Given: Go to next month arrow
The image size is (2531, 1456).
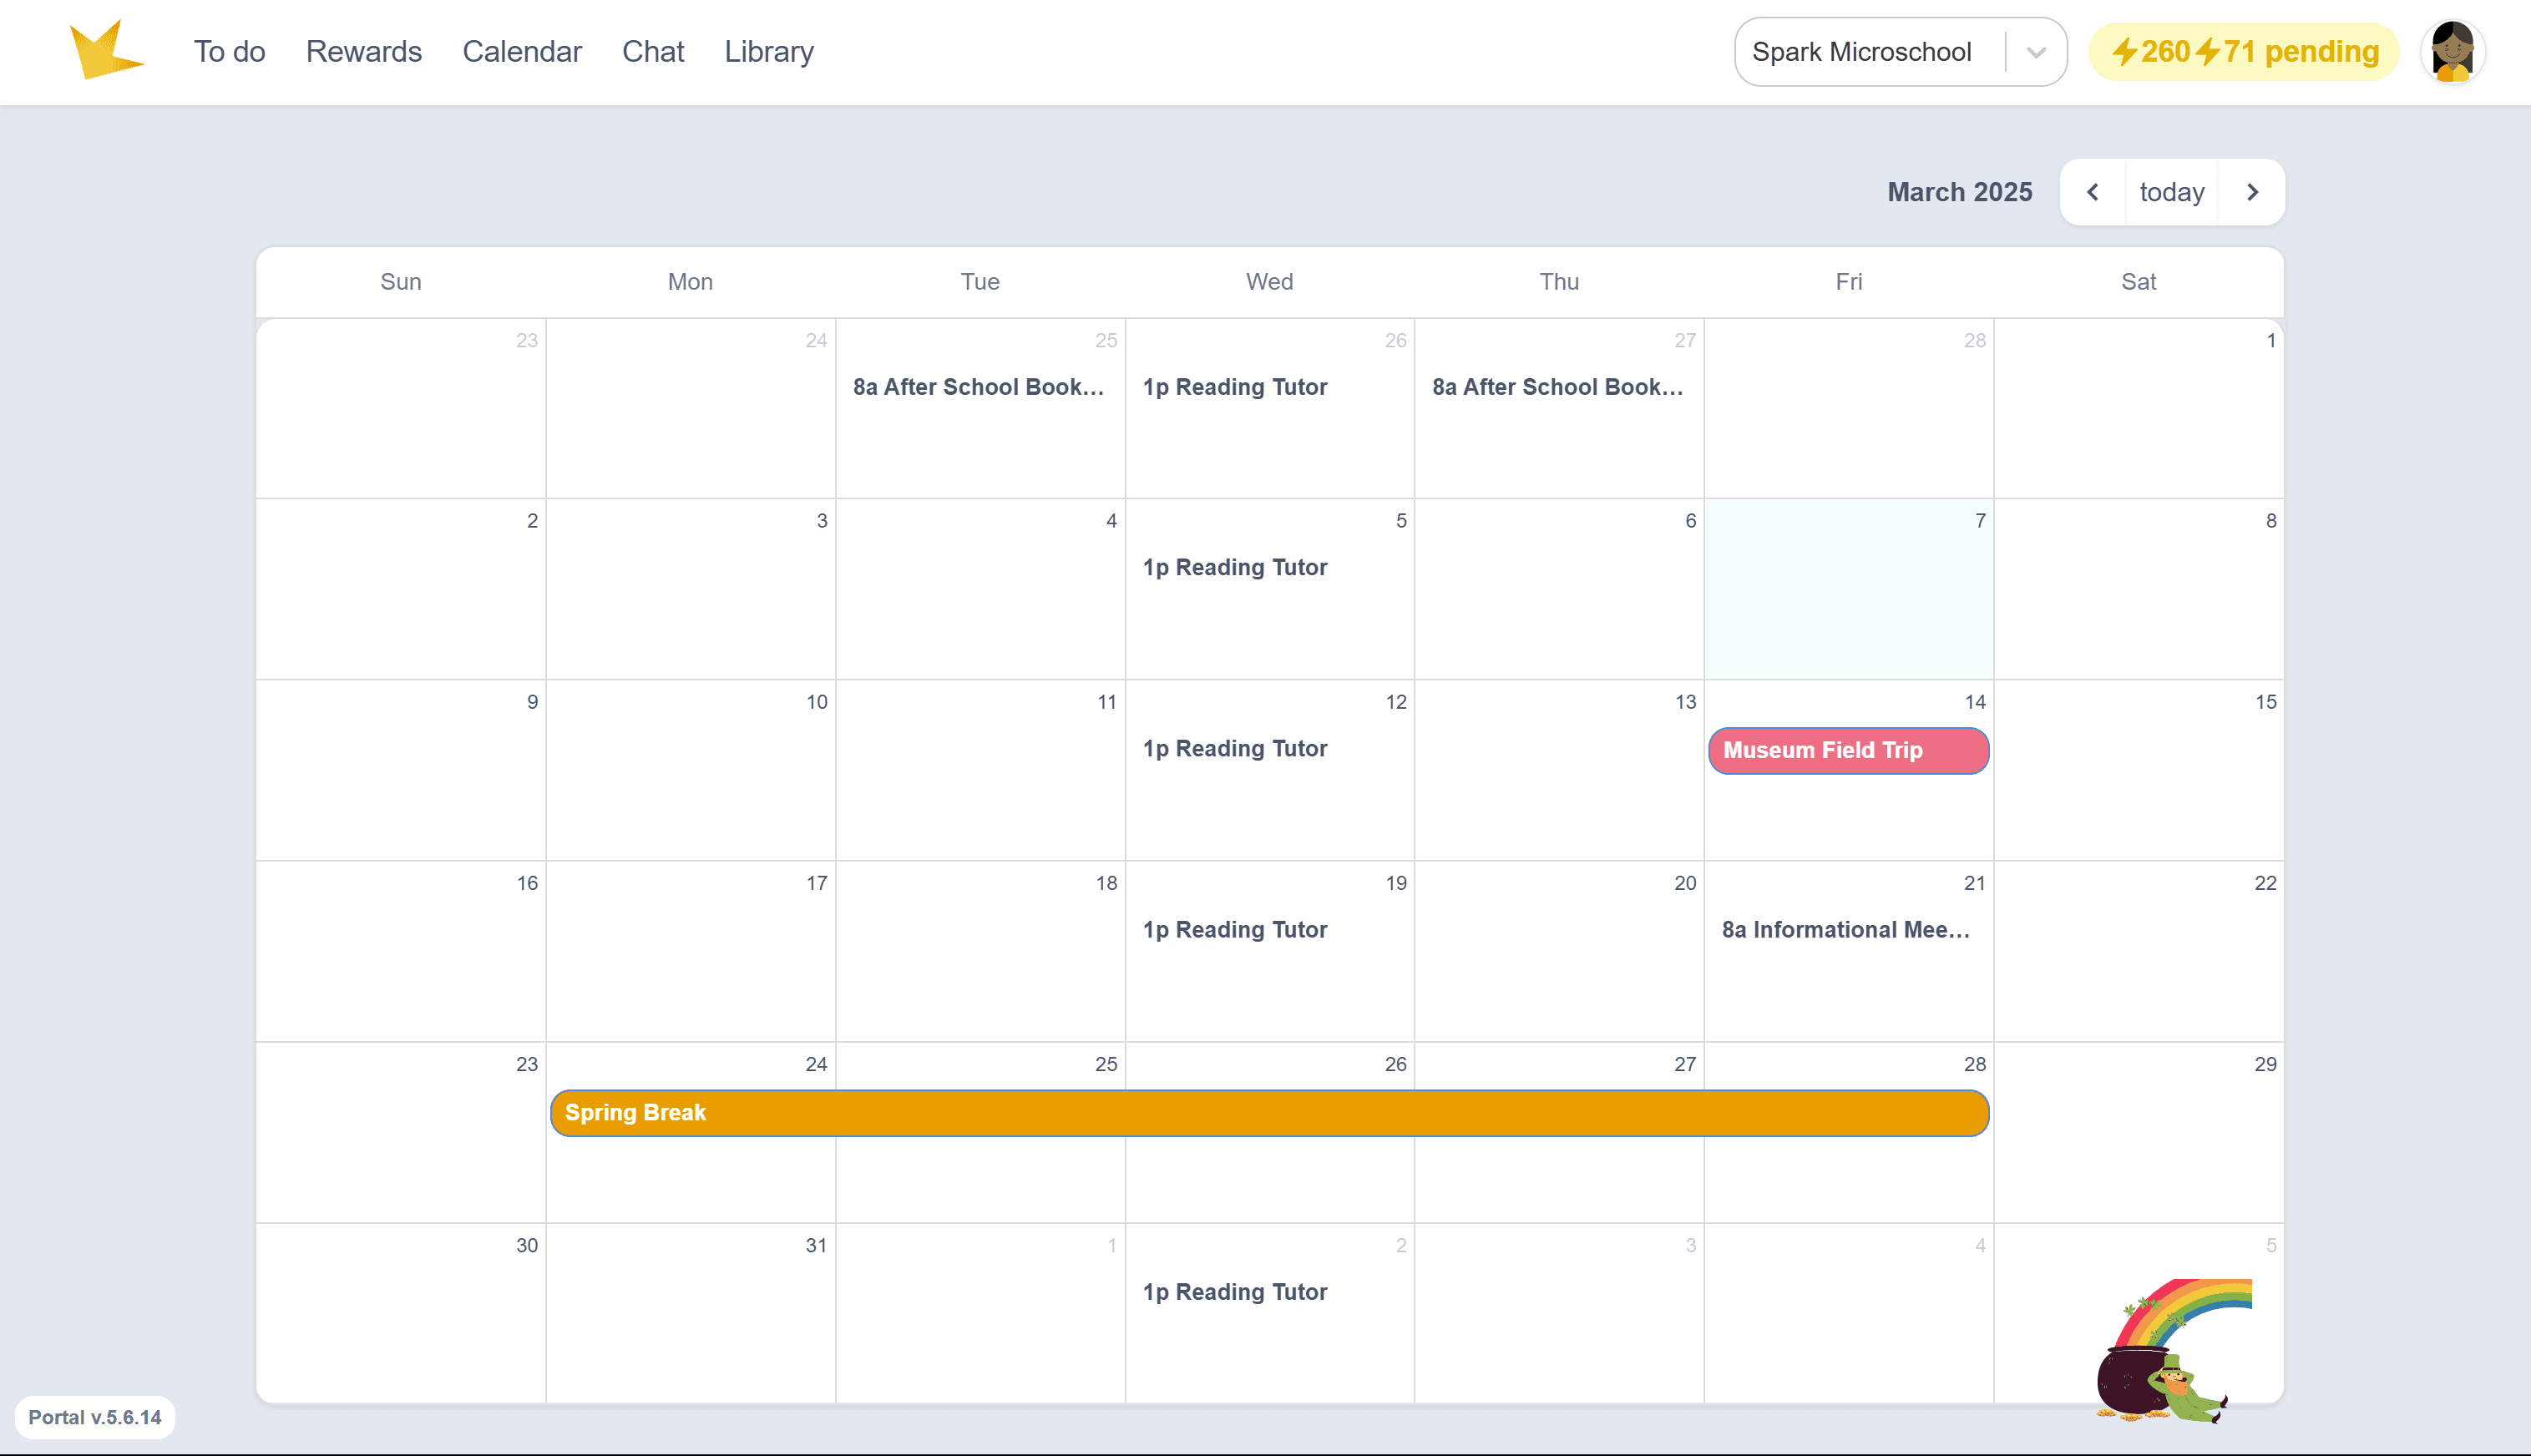Looking at the screenshot, I should click(x=2252, y=192).
